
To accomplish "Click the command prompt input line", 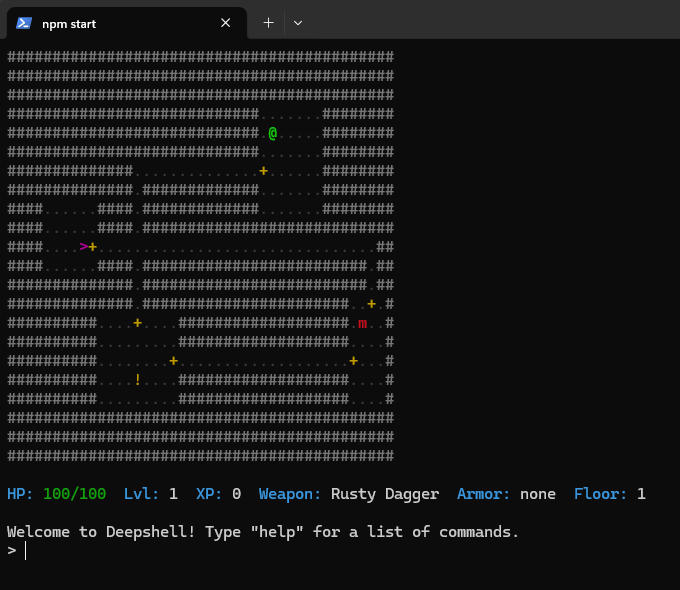I will pos(340,551).
